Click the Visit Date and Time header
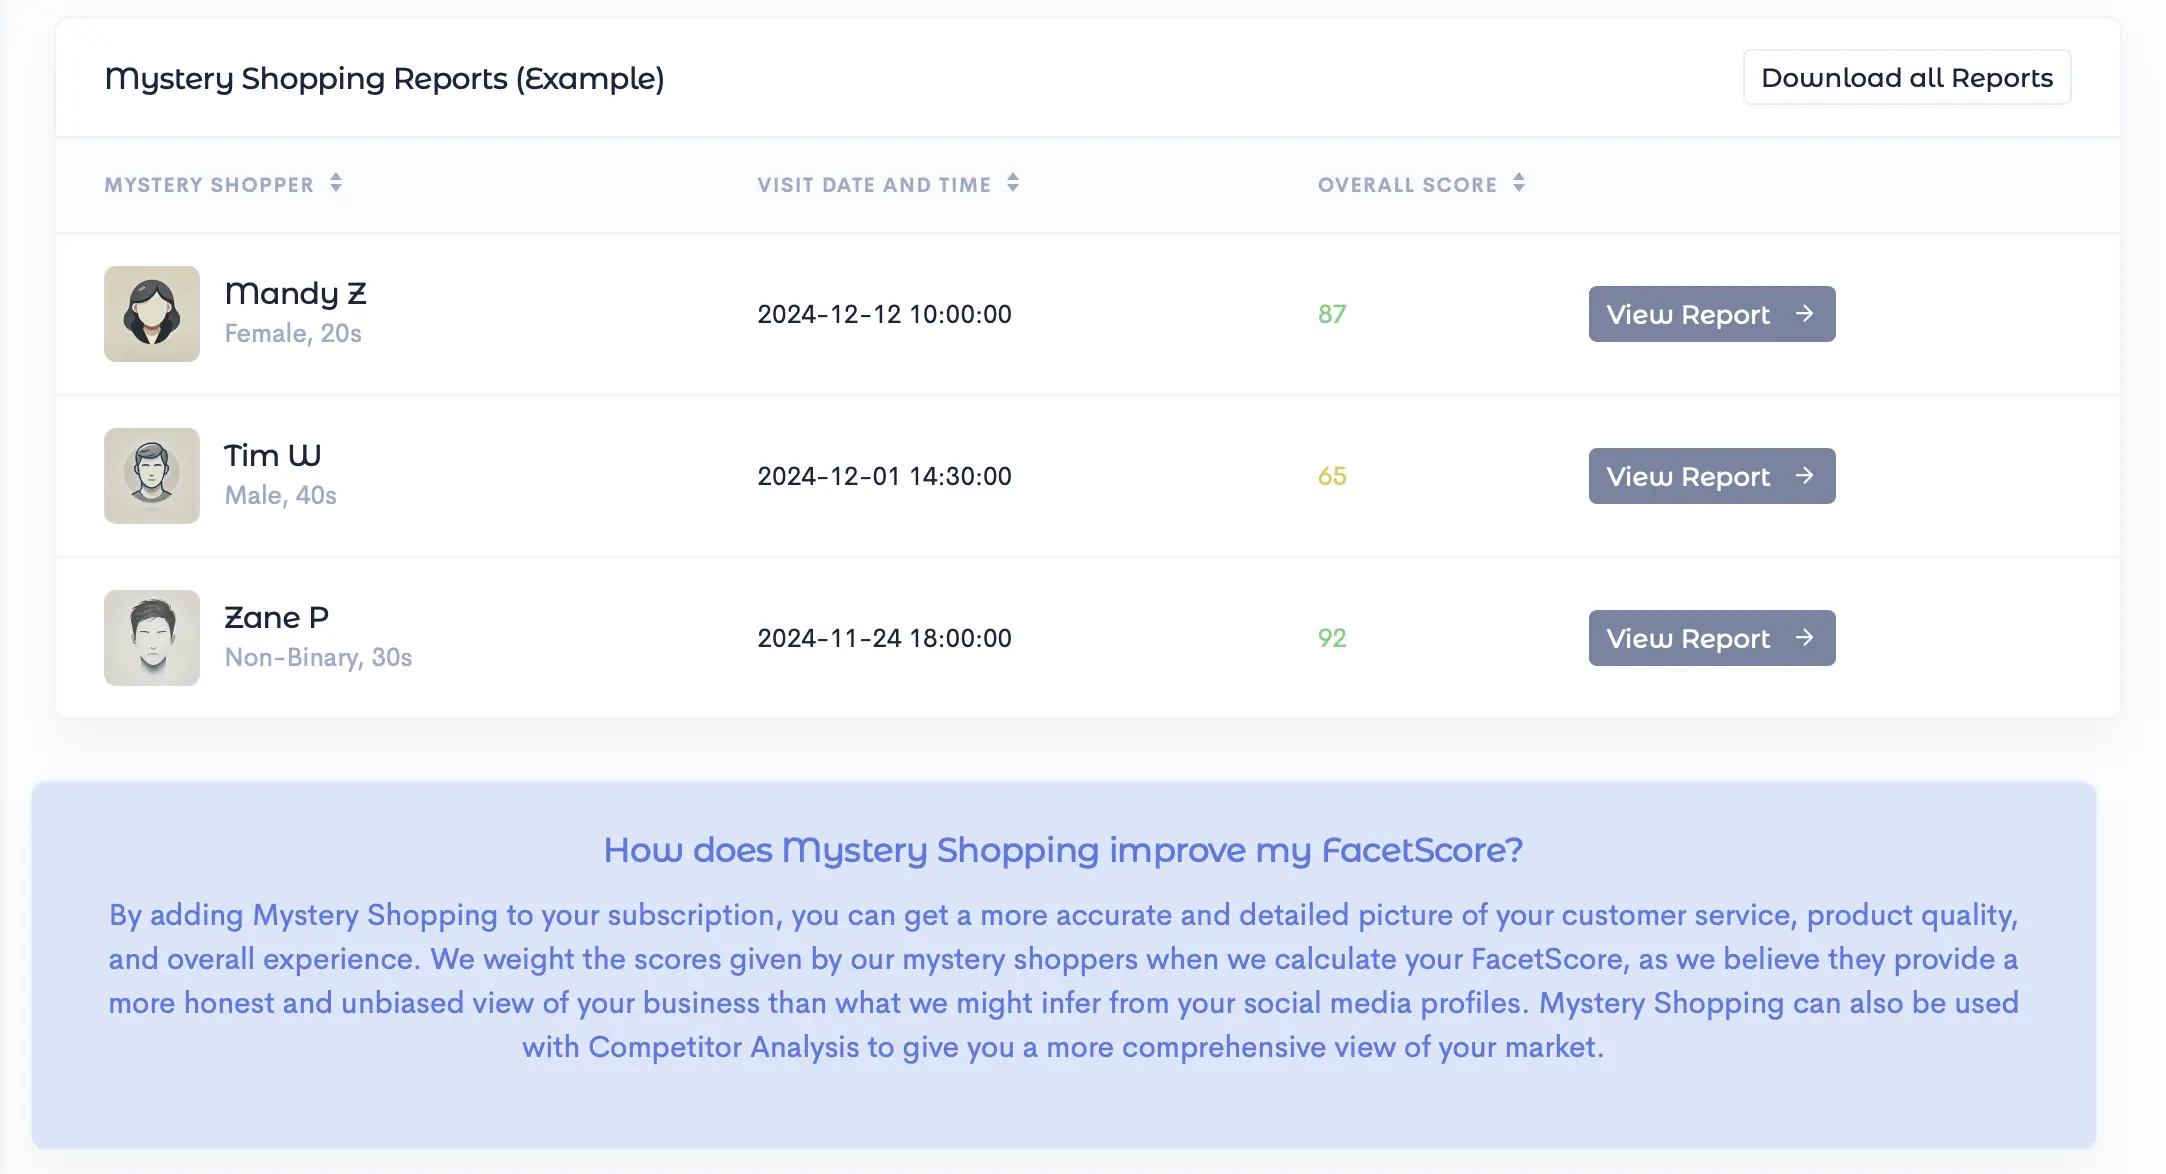 pos(874,185)
